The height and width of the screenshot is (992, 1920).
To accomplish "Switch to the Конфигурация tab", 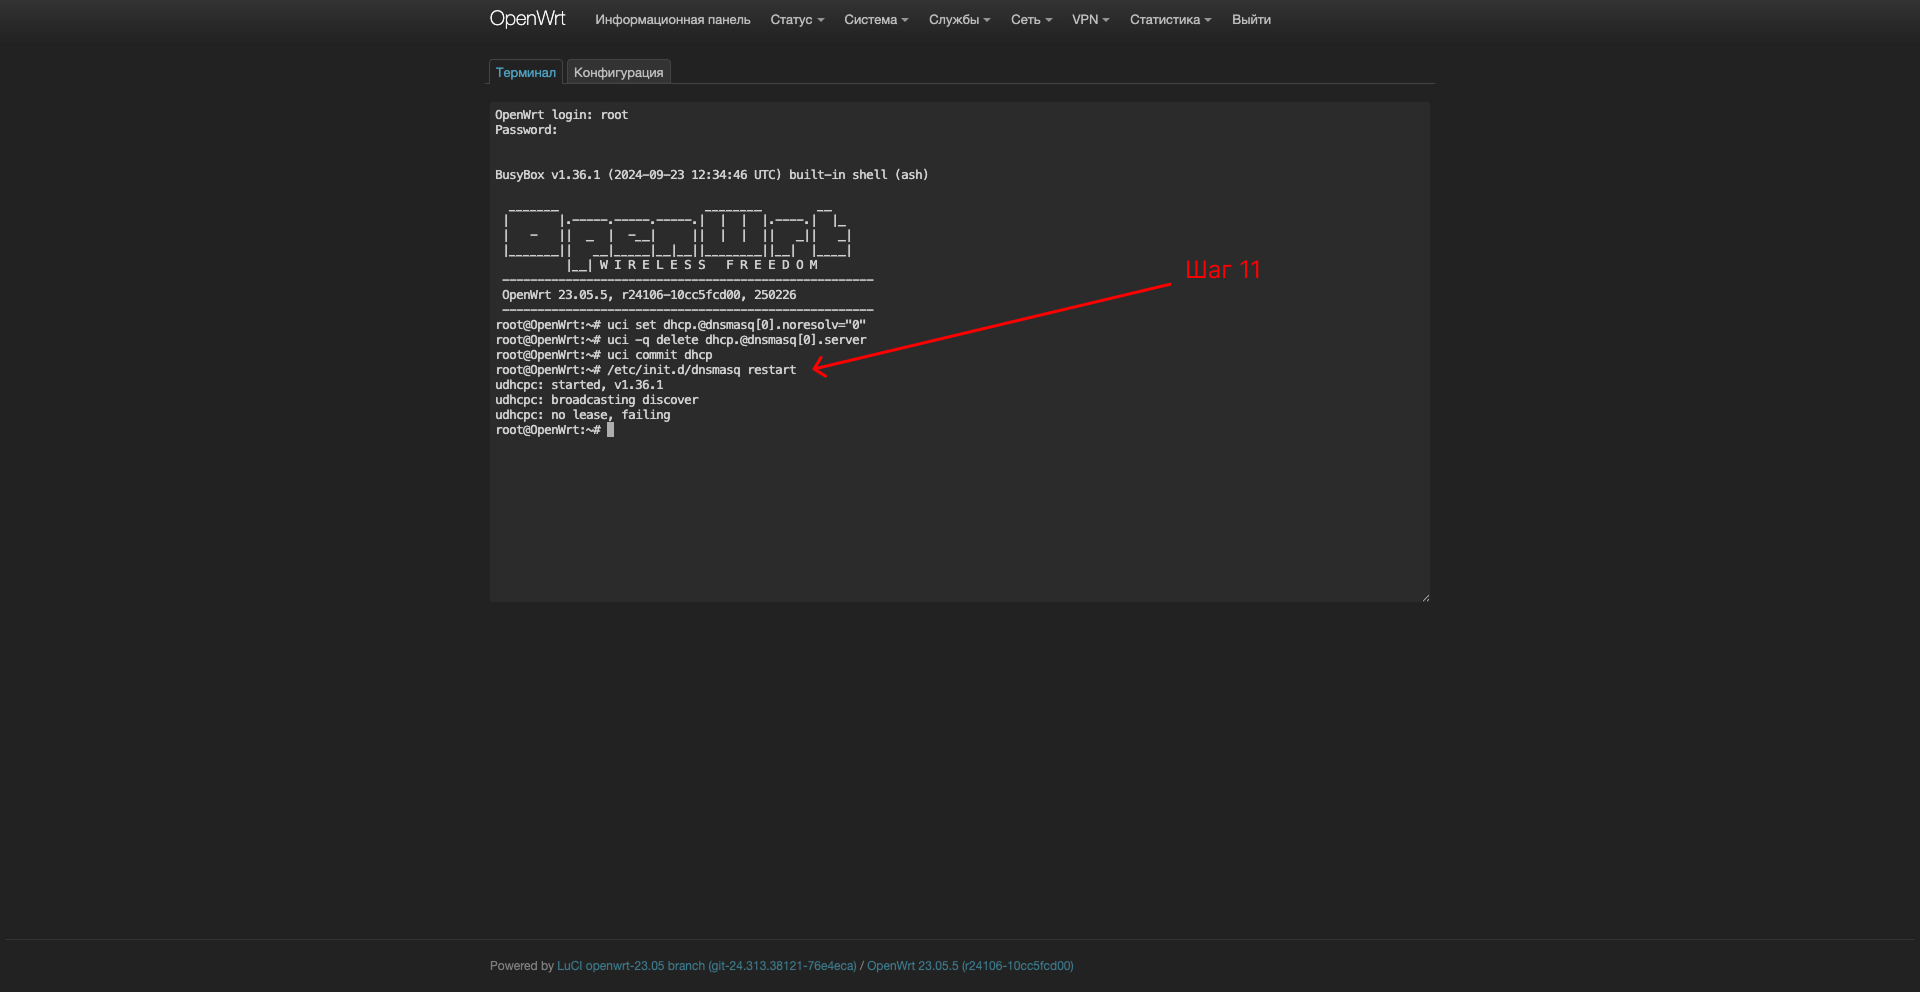I will coord(618,72).
